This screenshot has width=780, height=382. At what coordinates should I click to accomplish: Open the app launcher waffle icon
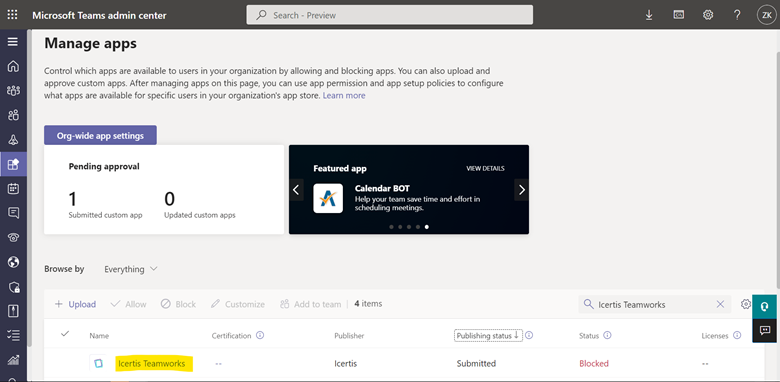(12, 15)
